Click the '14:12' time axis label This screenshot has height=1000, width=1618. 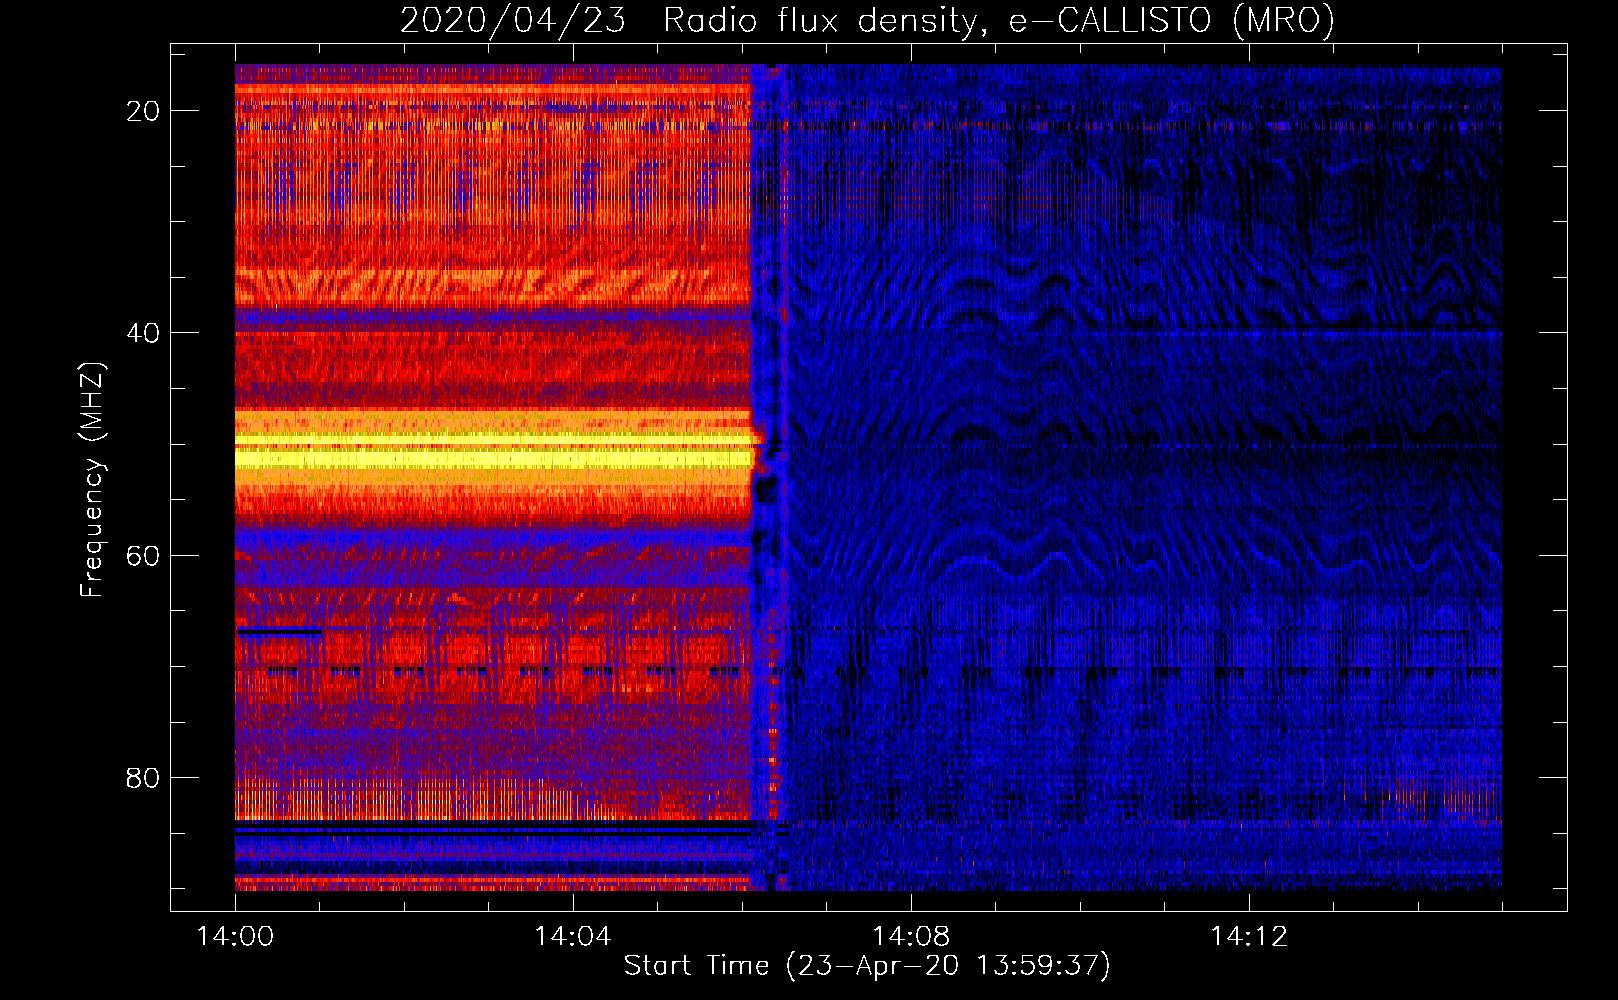tap(1249, 937)
